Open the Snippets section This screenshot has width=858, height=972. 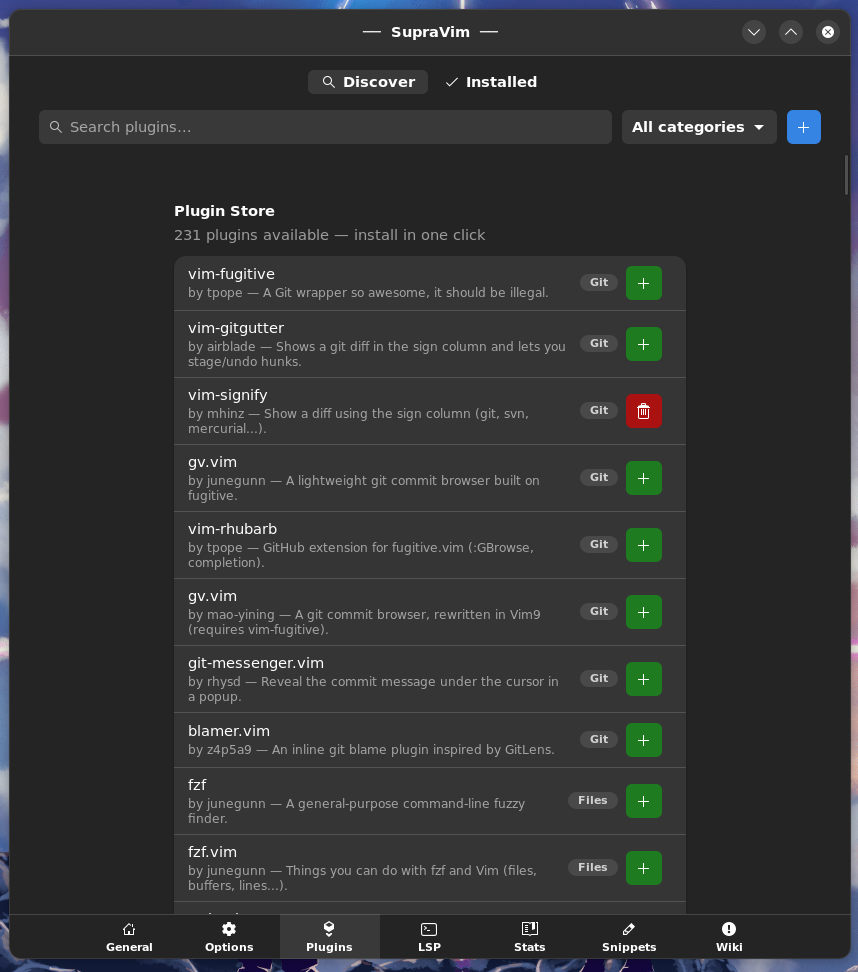pyautogui.click(x=629, y=937)
